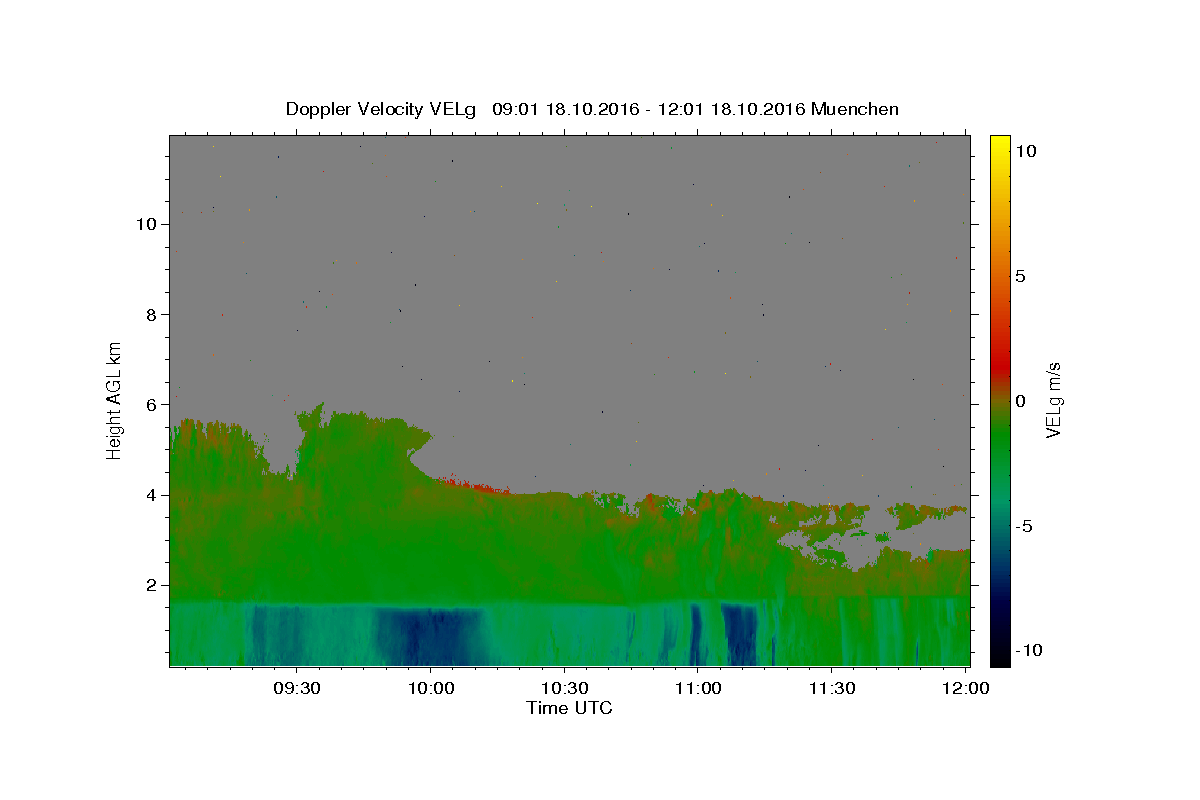Image resolution: width=1200 pixels, height=800 pixels.
Task: Click the 11:30 time axis label
Action: (x=831, y=688)
